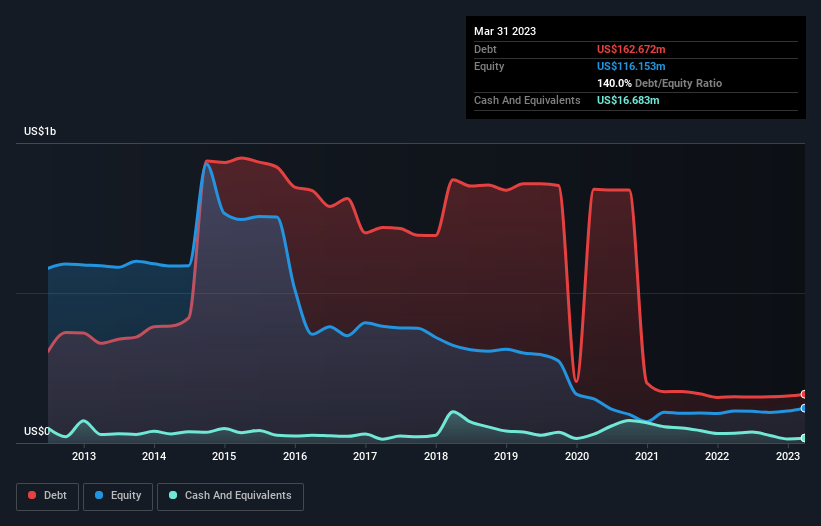The height and width of the screenshot is (526, 821).
Task: Click the teal Cash And Equivalents legend dot
Action: coord(173,495)
